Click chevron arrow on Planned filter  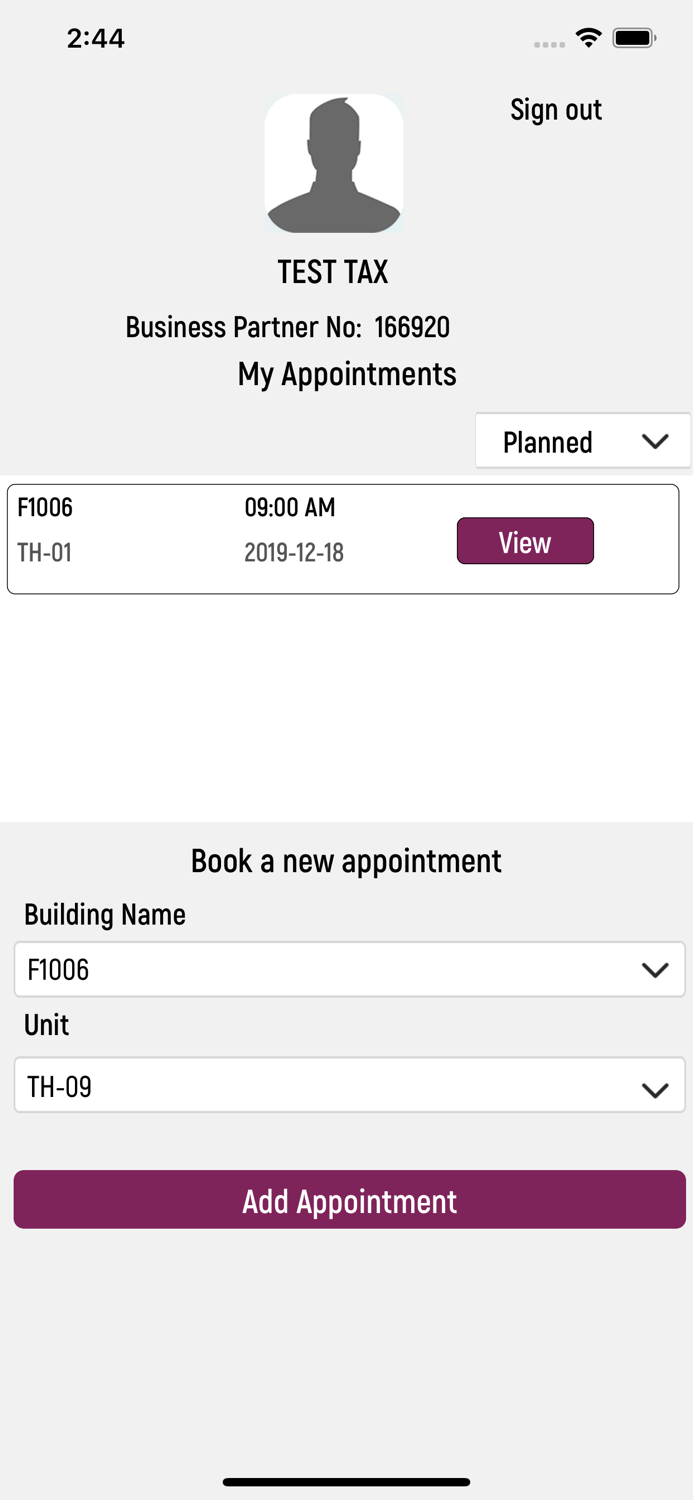coord(655,441)
